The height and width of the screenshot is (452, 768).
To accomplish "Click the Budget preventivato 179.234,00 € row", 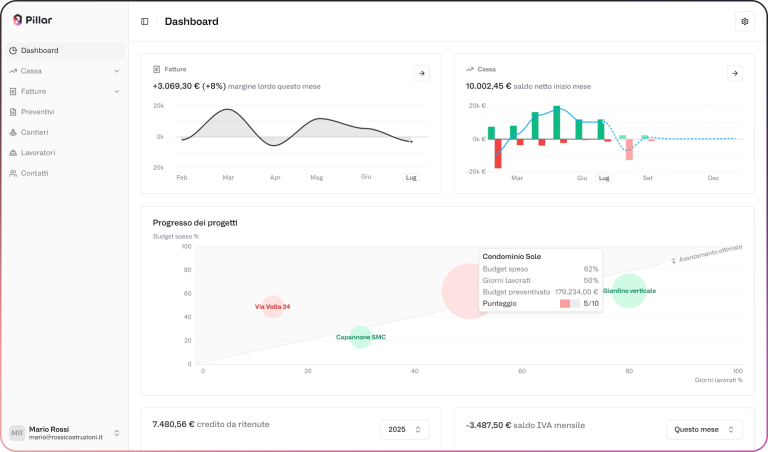I will click(540, 292).
